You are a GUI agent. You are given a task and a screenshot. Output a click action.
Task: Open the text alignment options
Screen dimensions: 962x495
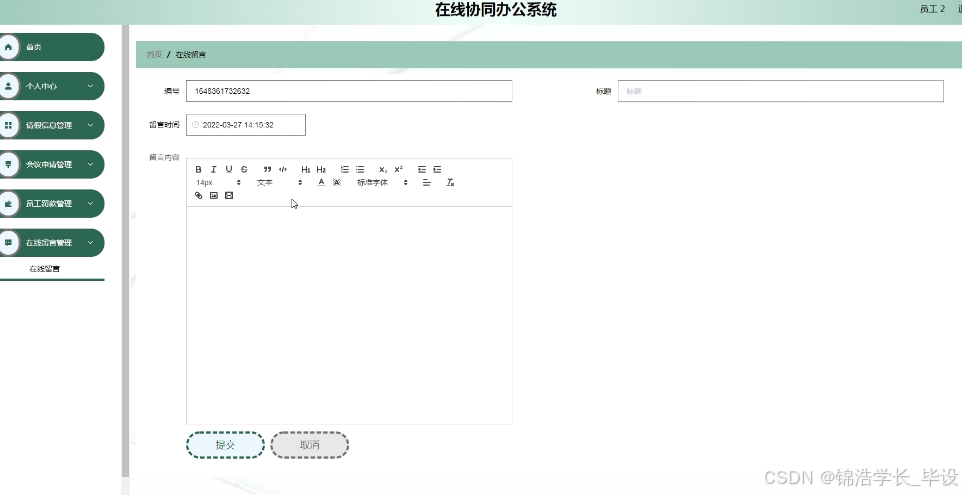click(x=426, y=182)
